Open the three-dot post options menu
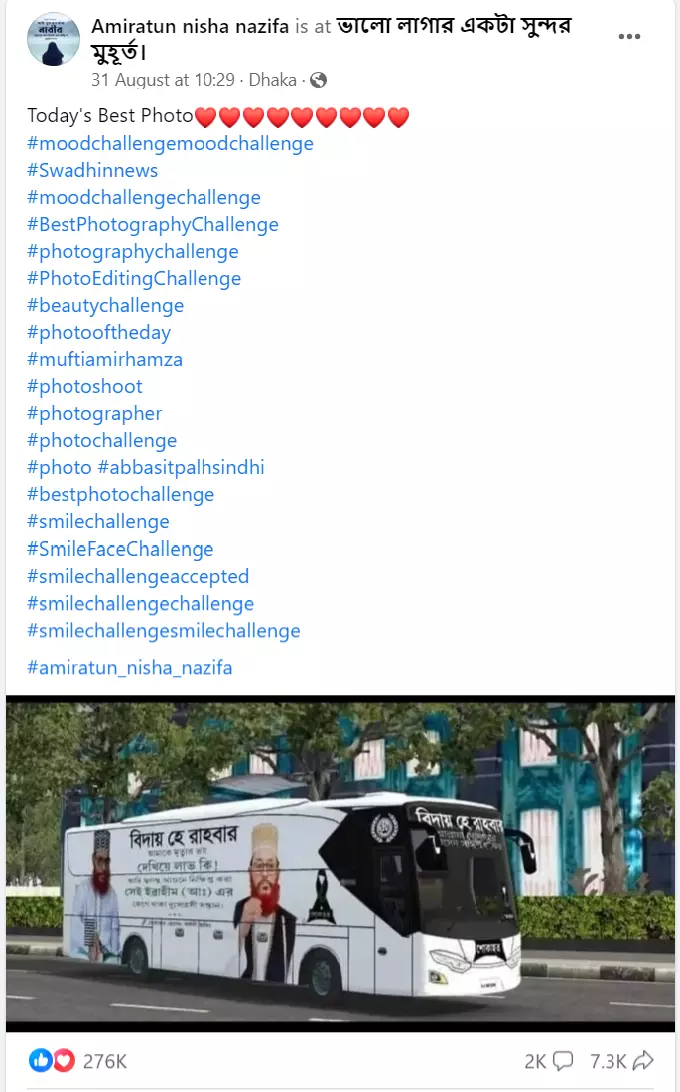Image resolution: width=680 pixels, height=1092 pixels. [x=629, y=36]
